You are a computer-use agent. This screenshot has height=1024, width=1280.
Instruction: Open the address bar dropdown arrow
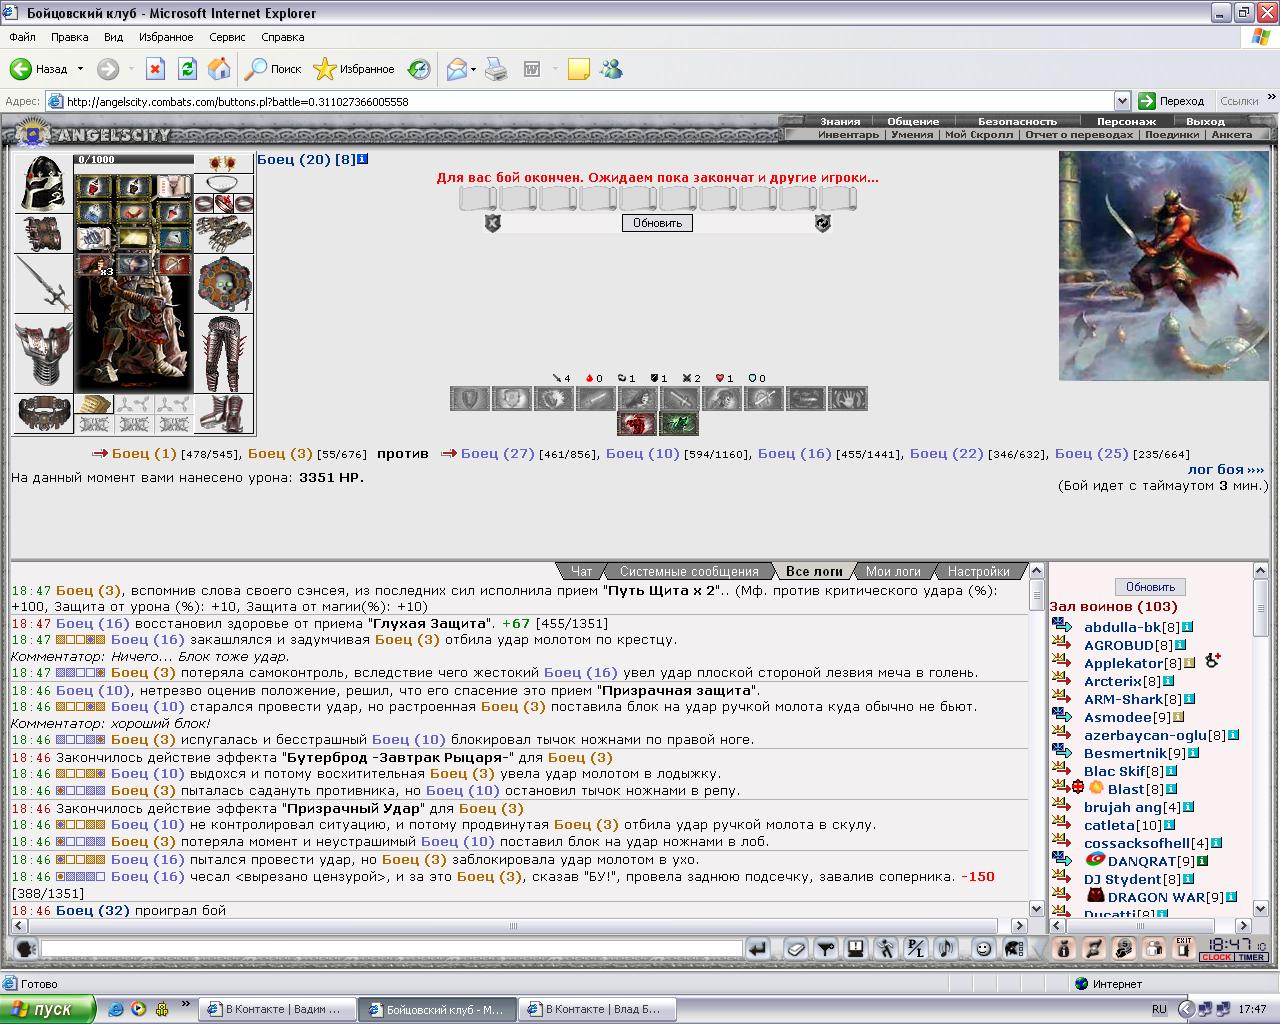1122,101
